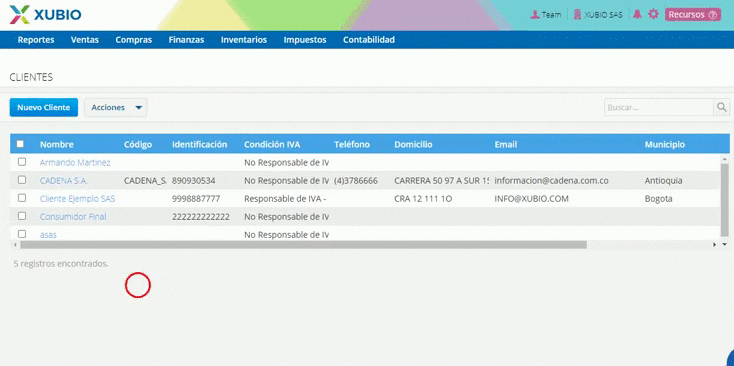Check the Cliente Ejemplo SAS row checkbox

click(x=22, y=198)
